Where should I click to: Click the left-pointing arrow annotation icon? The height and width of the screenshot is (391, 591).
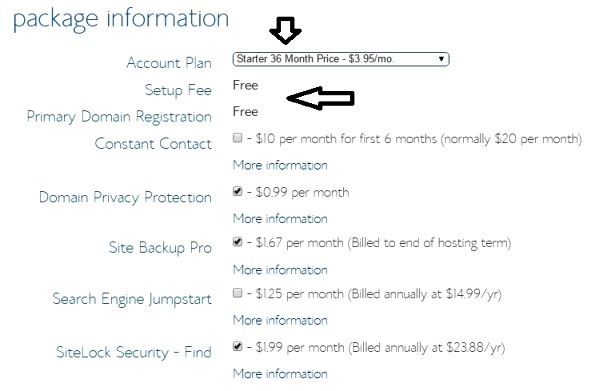pyautogui.click(x=320, y=98)
